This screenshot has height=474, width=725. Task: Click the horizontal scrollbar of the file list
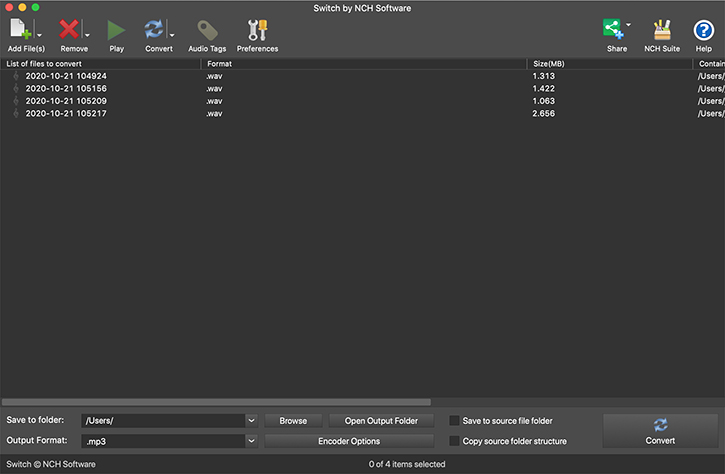point(216,402)
